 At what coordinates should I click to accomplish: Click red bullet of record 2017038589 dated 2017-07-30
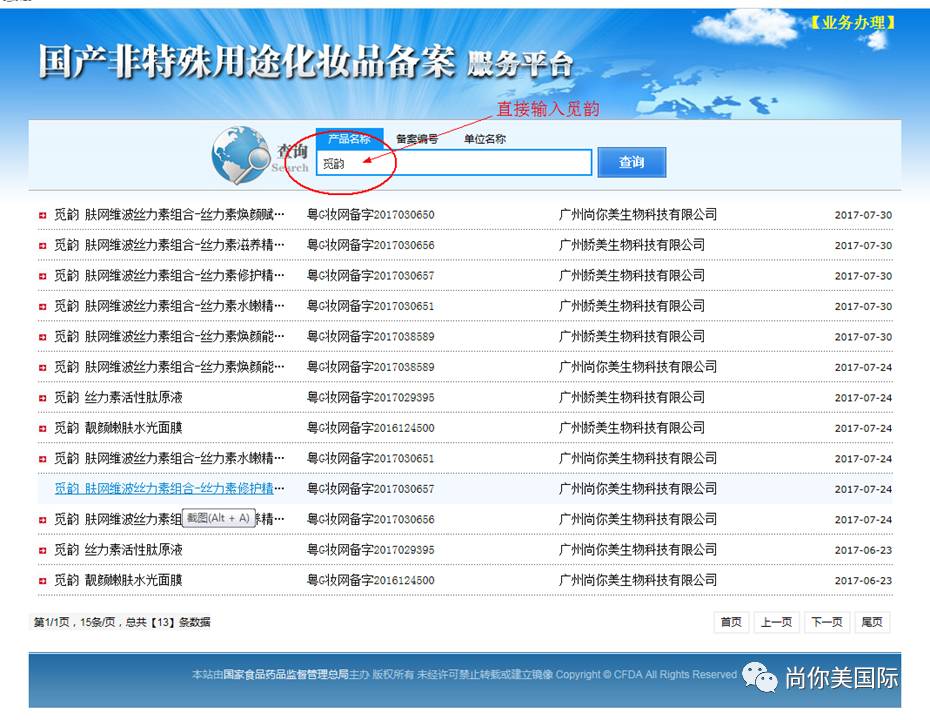(x=42, y=336)
